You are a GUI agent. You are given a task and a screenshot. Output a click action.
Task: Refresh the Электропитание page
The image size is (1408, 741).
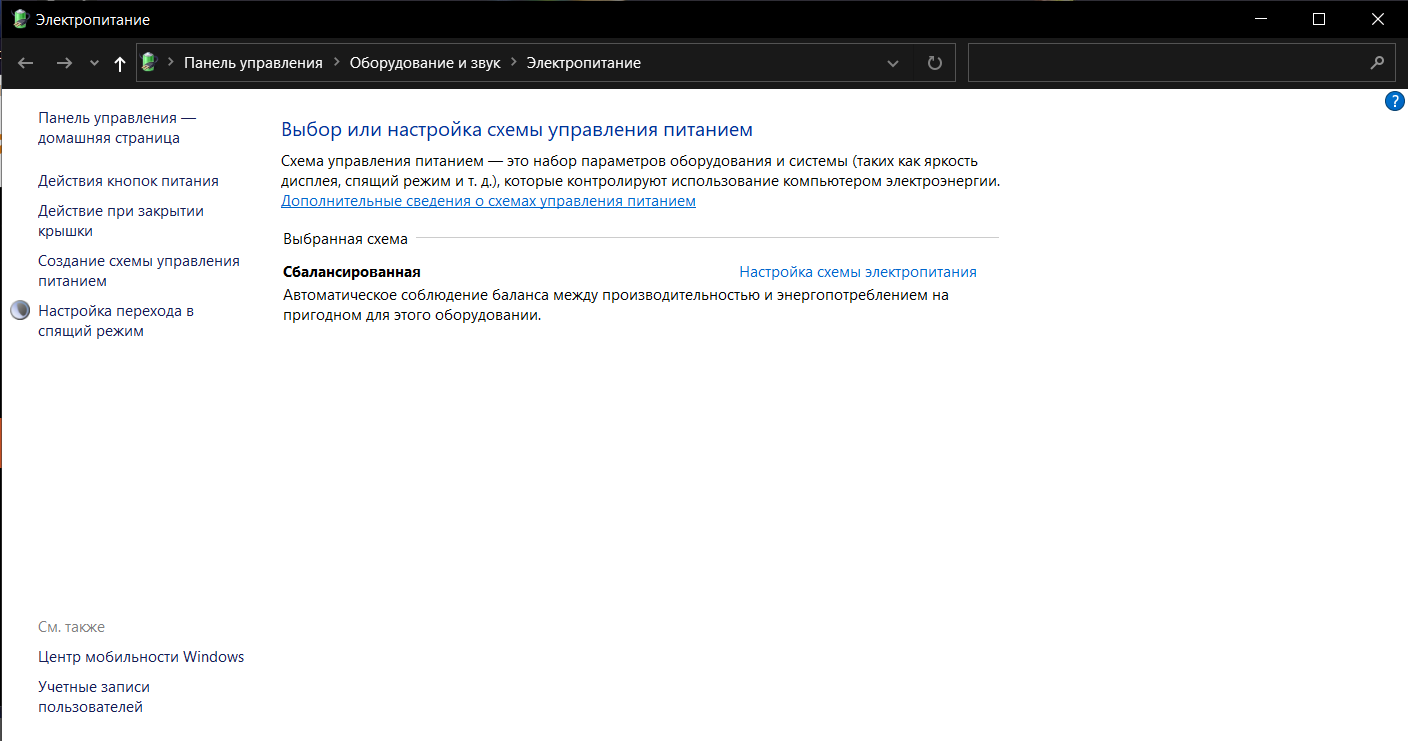point(935,63)
